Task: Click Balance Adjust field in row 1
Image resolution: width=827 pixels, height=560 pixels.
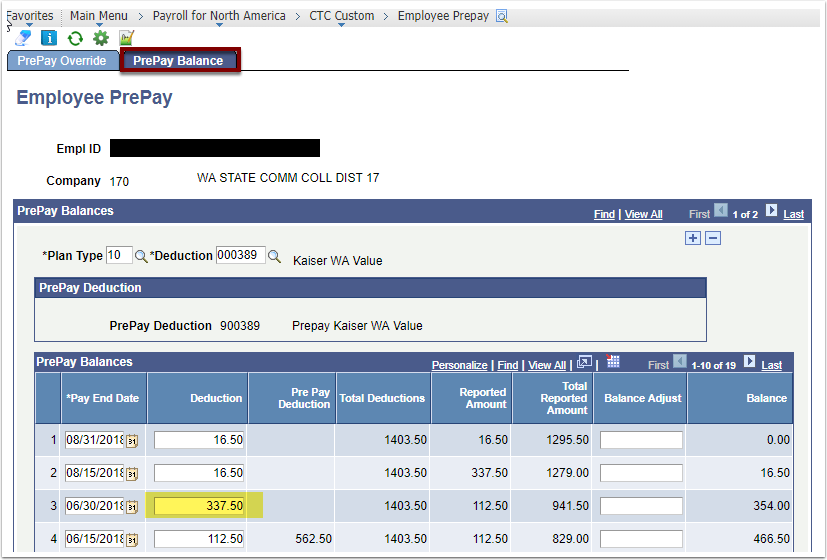Action: click(x=641, y=440)
